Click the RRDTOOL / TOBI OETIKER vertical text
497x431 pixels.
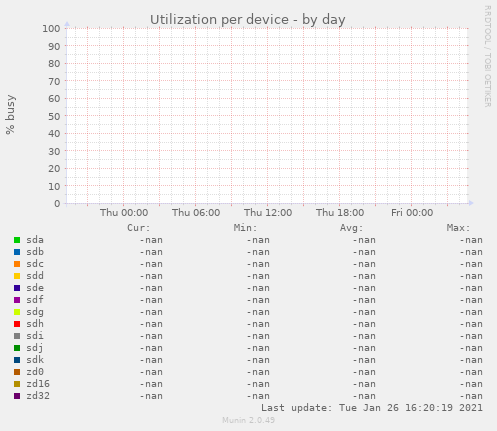tap(488, 56)
